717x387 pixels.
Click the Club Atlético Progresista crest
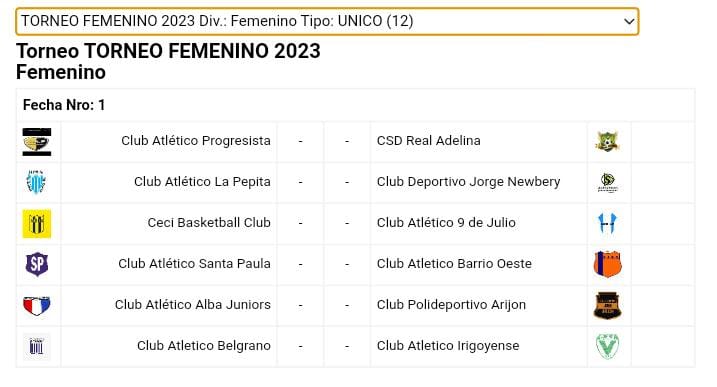(x=37, y=142)
